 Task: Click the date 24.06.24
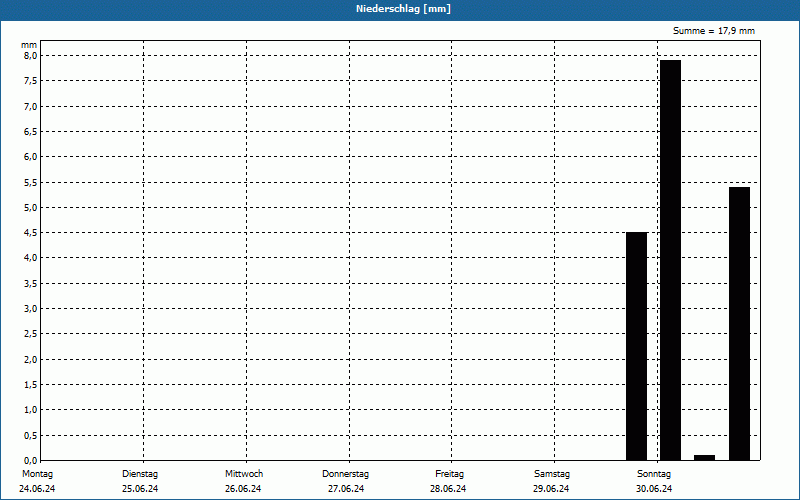tap(37, 488)
